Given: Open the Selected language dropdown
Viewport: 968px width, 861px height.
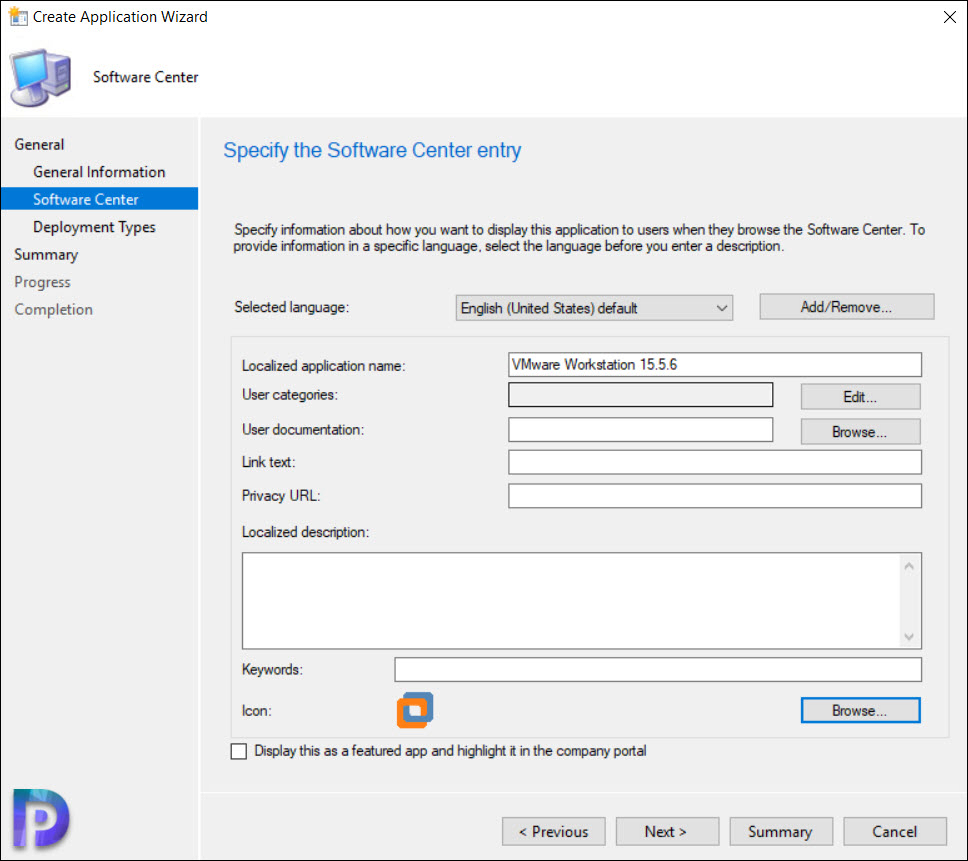Looking at the screenshot, I should pos(594,308).
